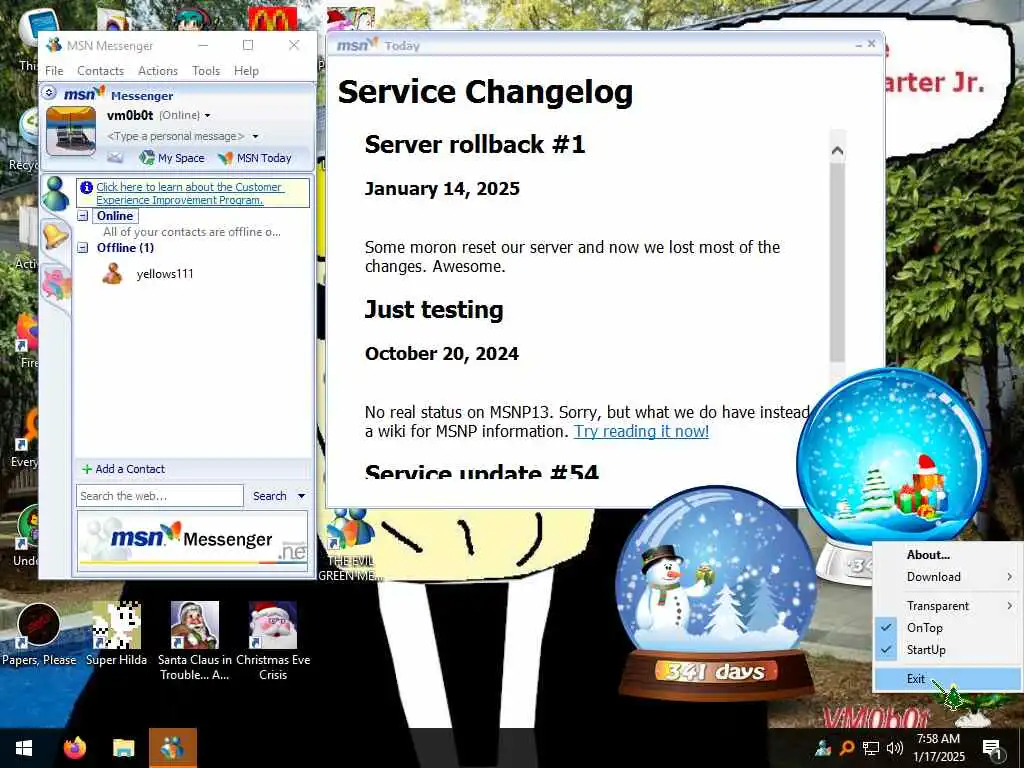The image size is (1024, 768).
Task: Choose About... from the context menu
Action: point(948,554)
